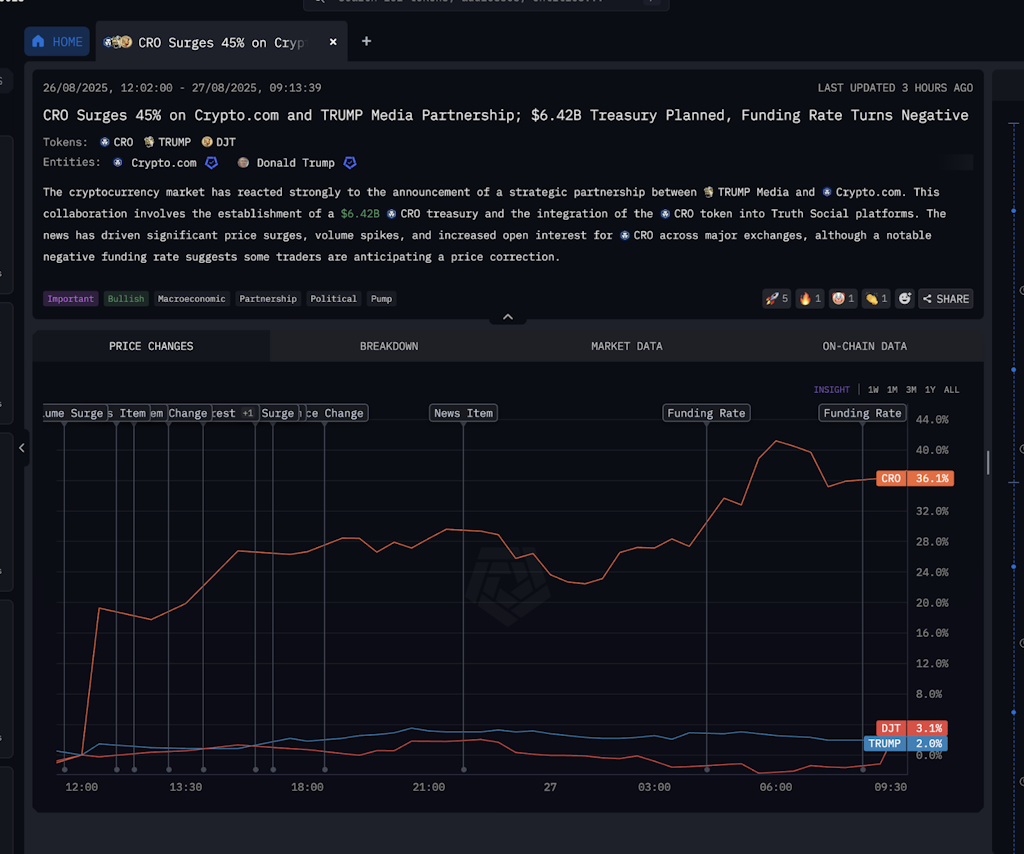Screen dimensions: 1024x854
Task: Switch to the MARKET DATA tab
Action: point(627,346)
